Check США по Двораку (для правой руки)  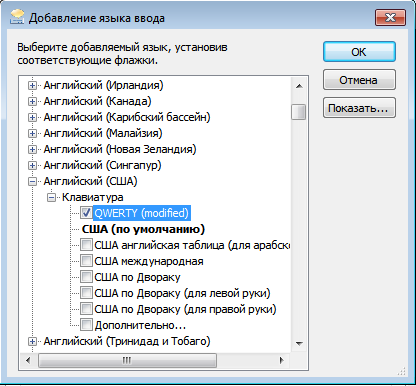point(86,309)
